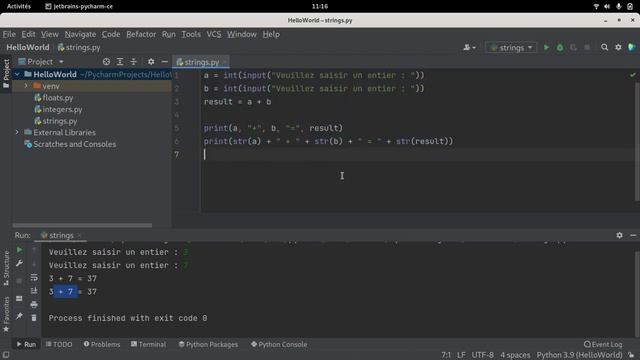Click the UTF-8 encoding in status bar
Viewport: 640px width, 360px height.
[x=482, y=355]
